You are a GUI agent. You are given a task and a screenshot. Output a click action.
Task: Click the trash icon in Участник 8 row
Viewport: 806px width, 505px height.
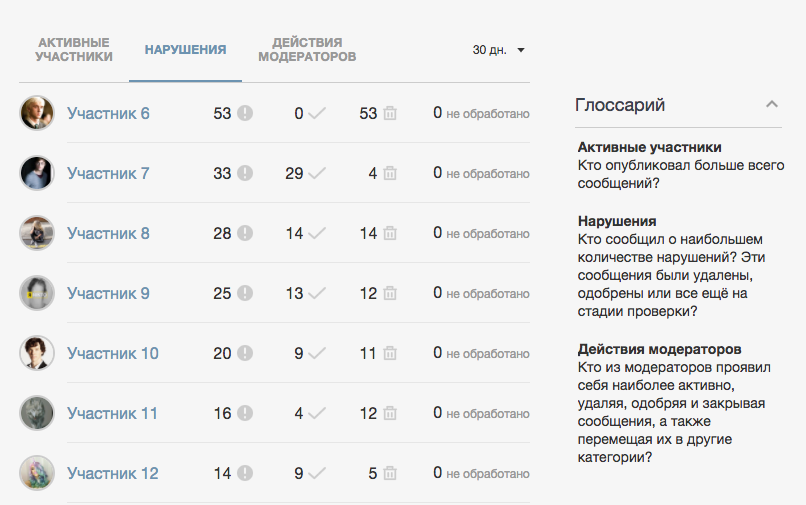tap(389, 234)
